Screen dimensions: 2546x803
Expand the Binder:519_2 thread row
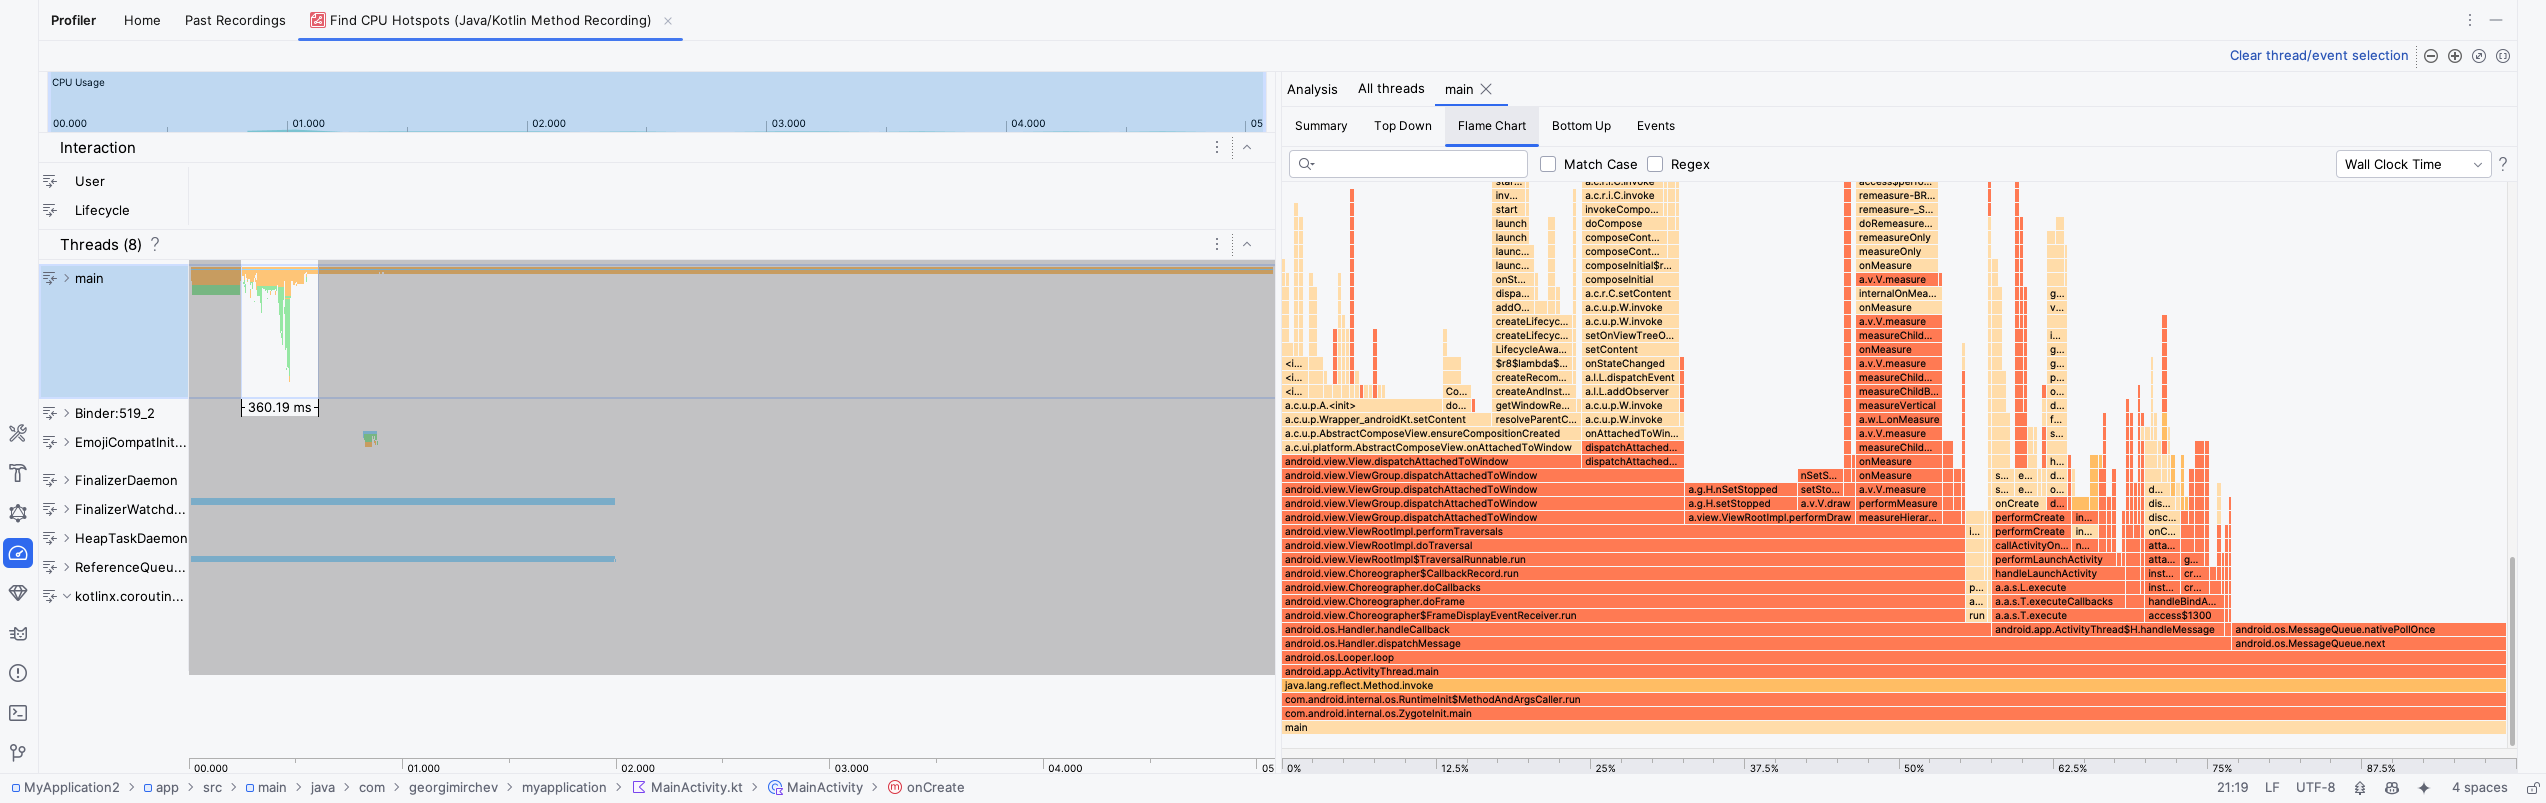67,413
